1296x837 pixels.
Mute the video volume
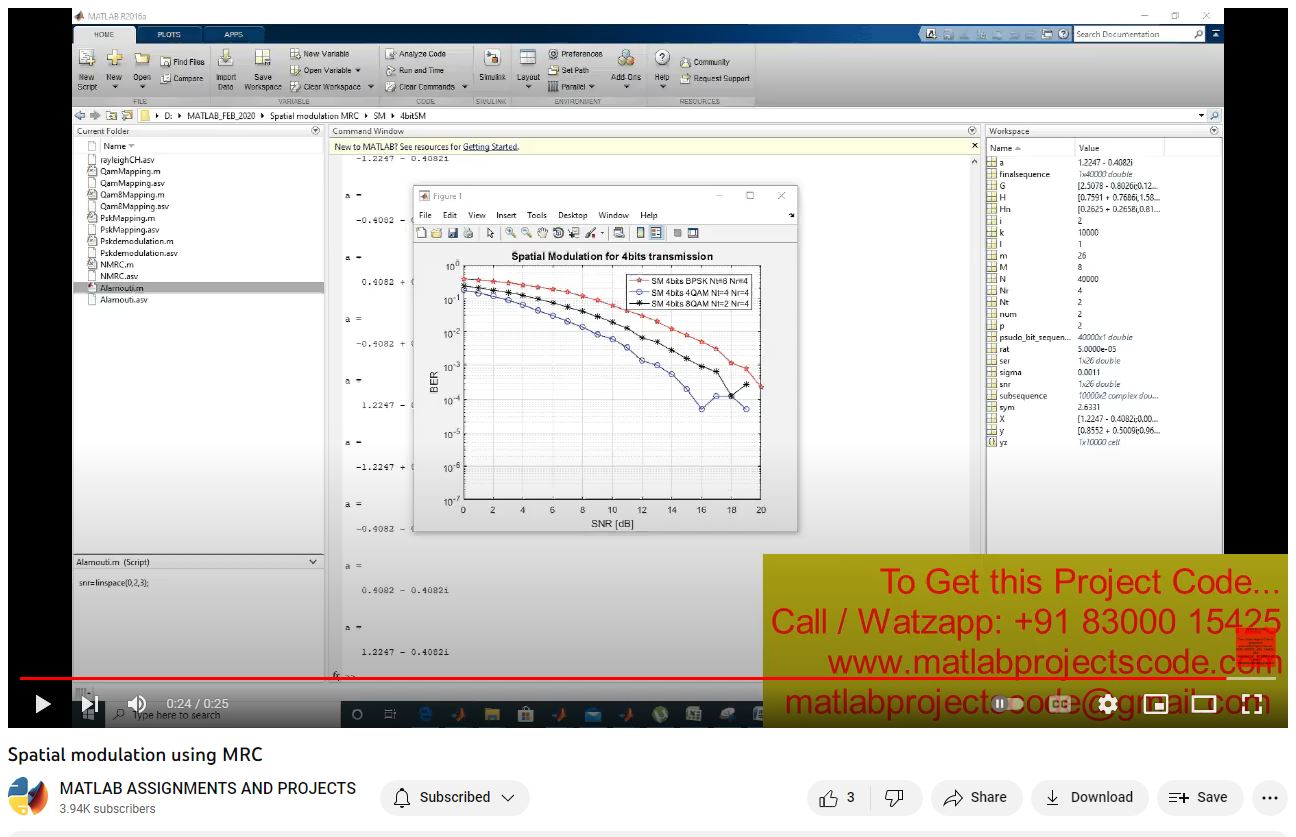[137, 704]
